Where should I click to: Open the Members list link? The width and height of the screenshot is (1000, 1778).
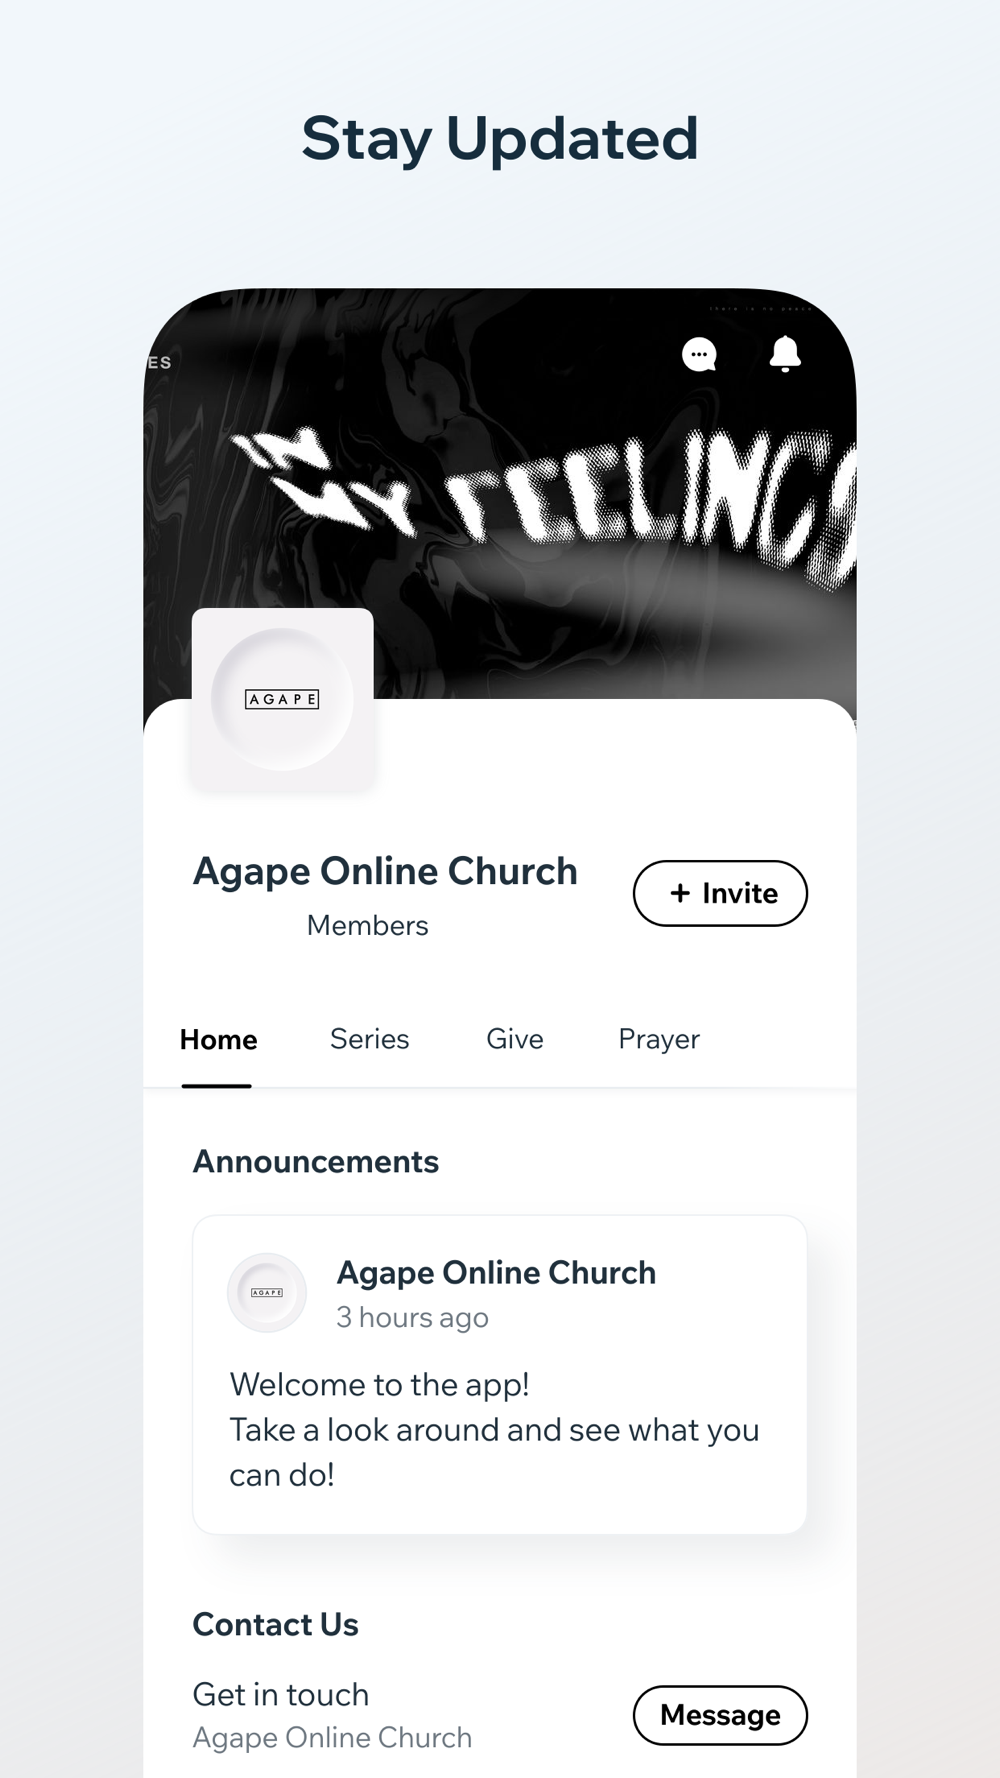[x=367, y=926]
